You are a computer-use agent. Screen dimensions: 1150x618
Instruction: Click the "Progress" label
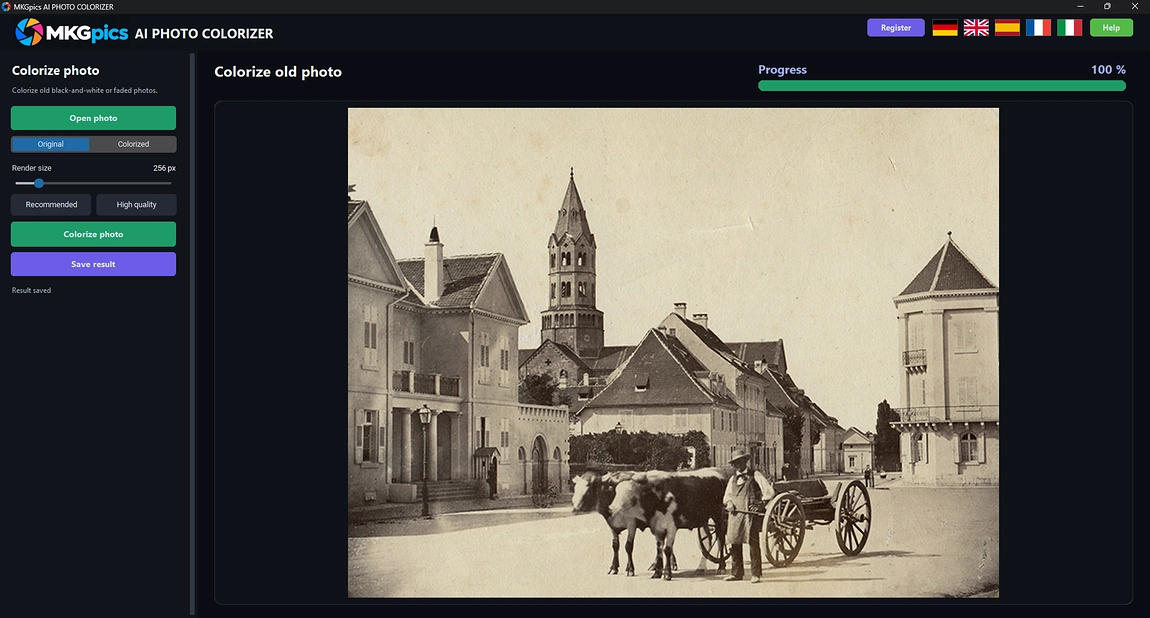(x=783, y=70)
